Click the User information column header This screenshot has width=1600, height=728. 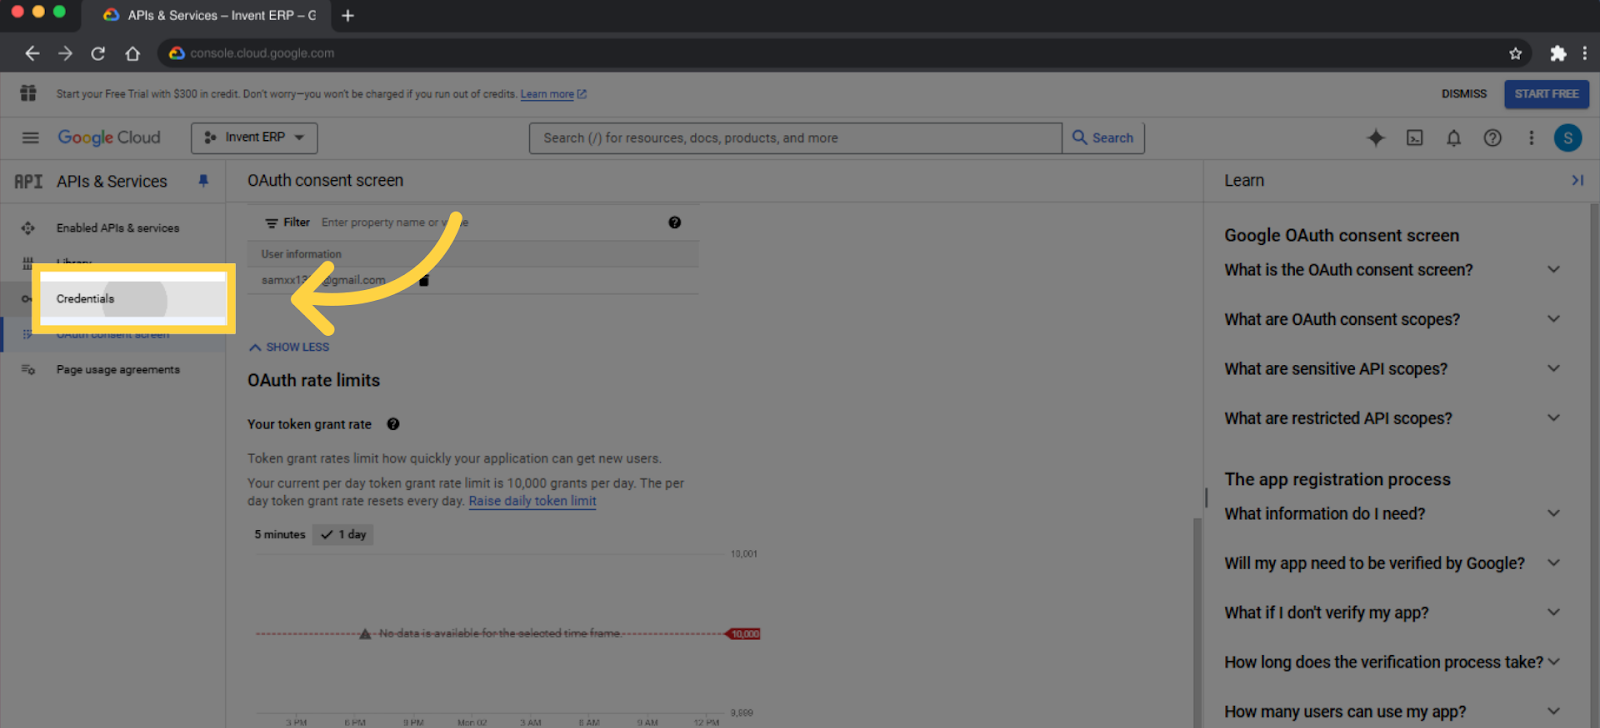tap(301, 254)
